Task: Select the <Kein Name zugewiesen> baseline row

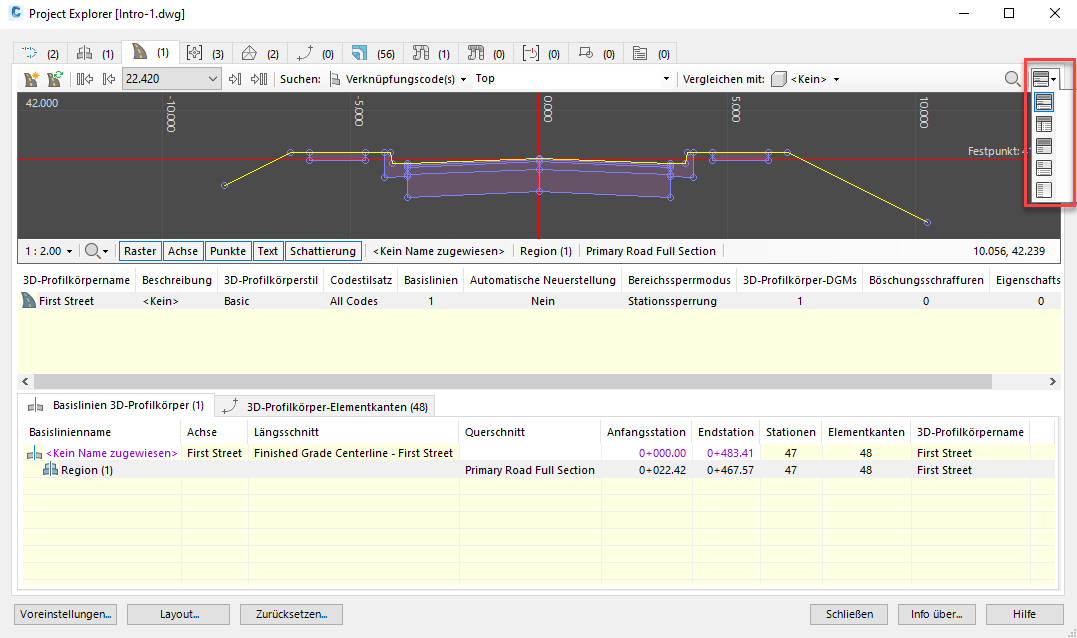Action: 538,453
